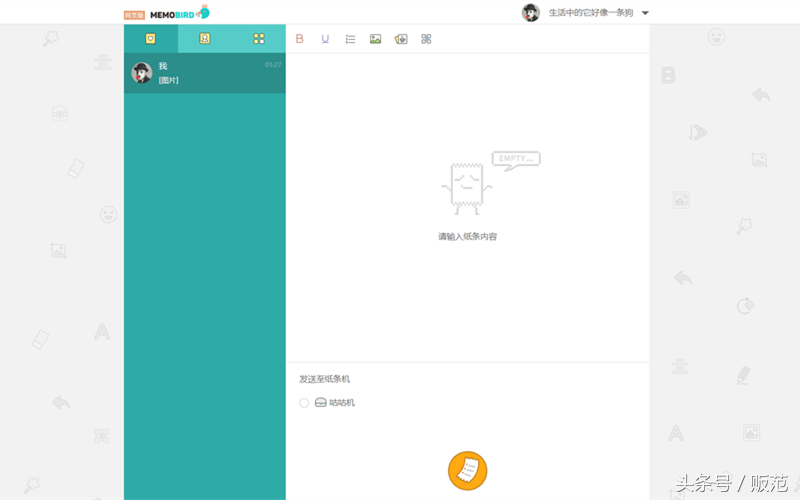Click the user profile avatar at top
The width and height of the screenshot is (800, 500).
pos(531,13)
